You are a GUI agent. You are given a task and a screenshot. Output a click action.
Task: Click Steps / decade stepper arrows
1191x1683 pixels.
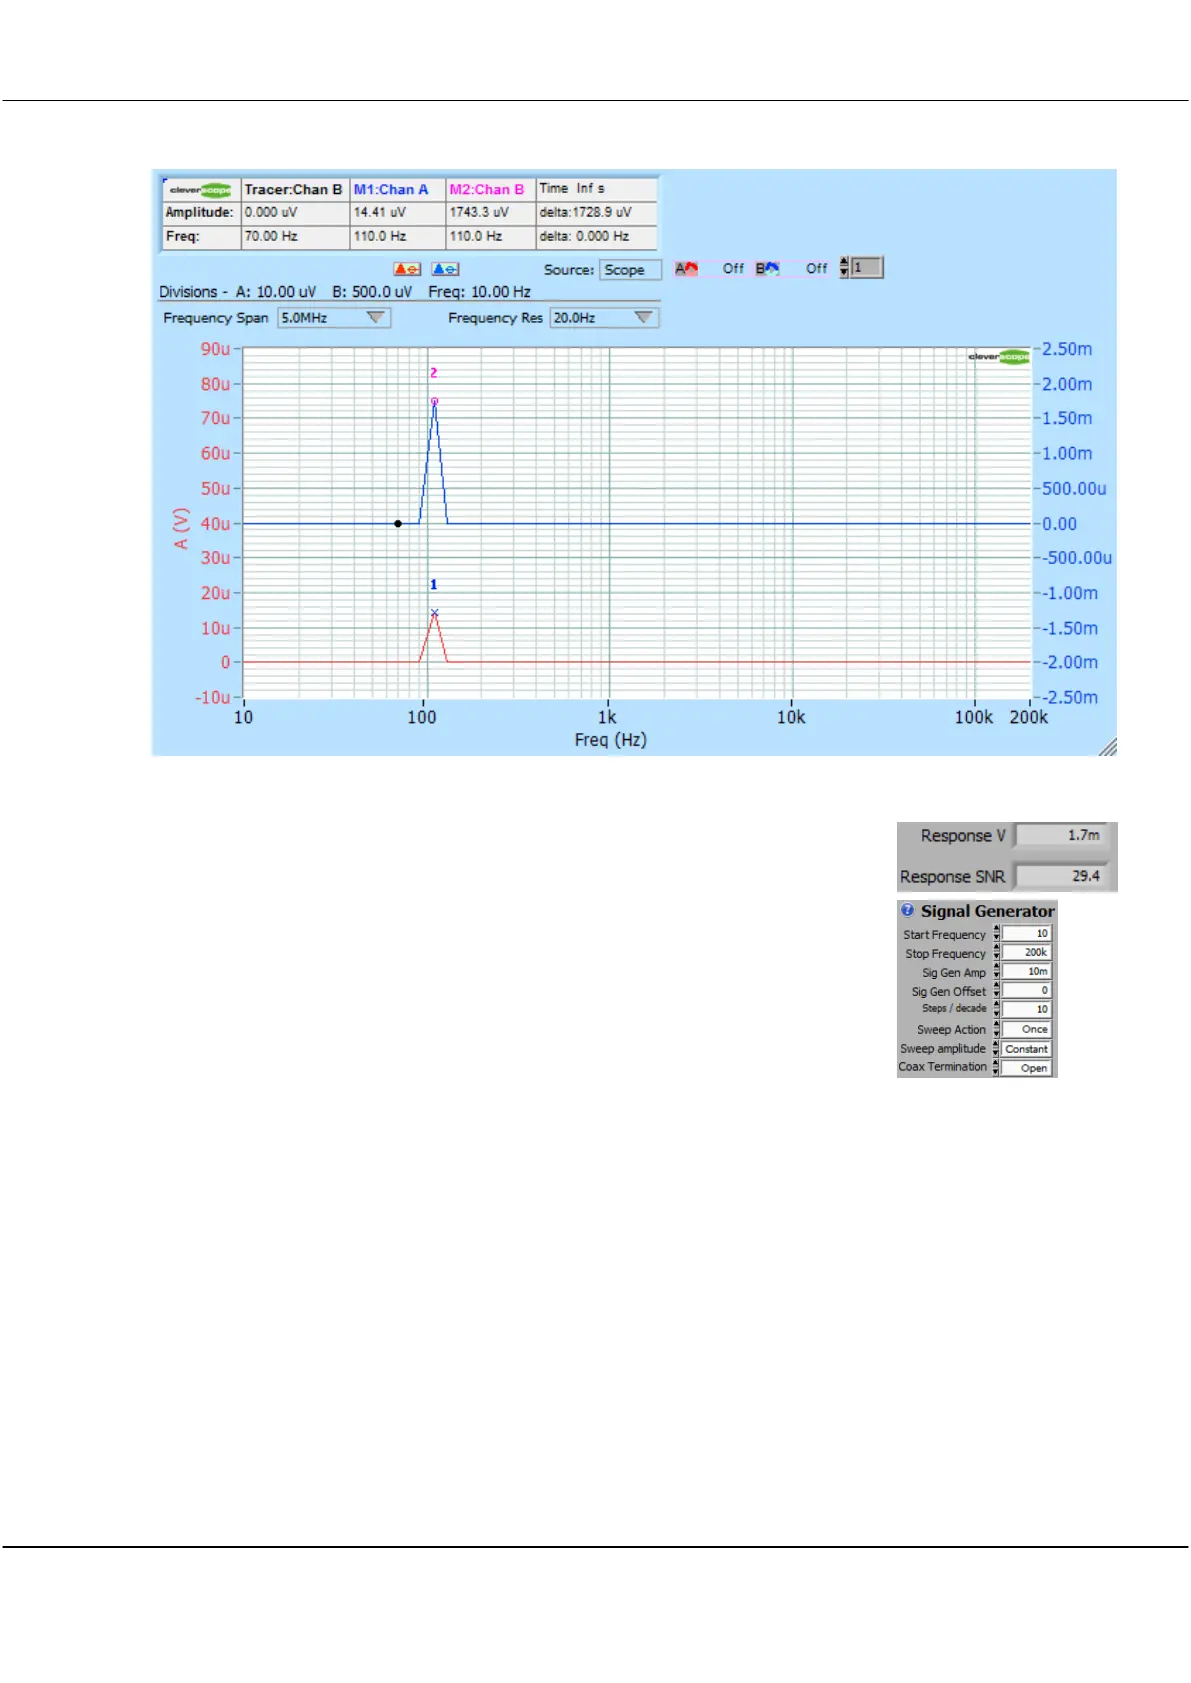[x=996, y=1009]
